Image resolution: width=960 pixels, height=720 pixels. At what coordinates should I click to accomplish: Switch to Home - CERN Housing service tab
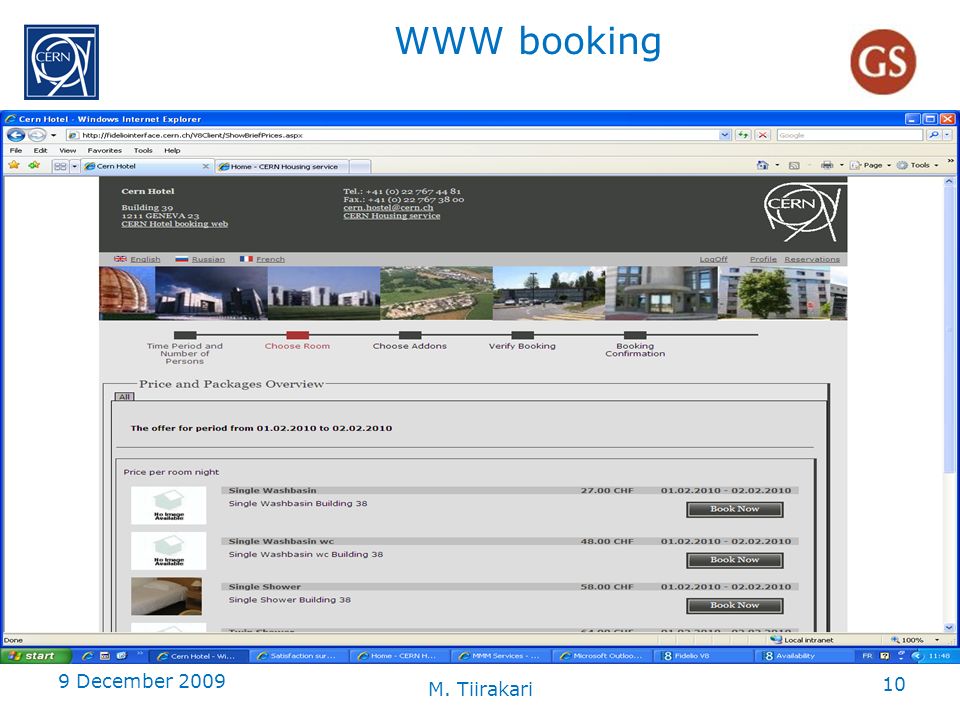point(282,167)
